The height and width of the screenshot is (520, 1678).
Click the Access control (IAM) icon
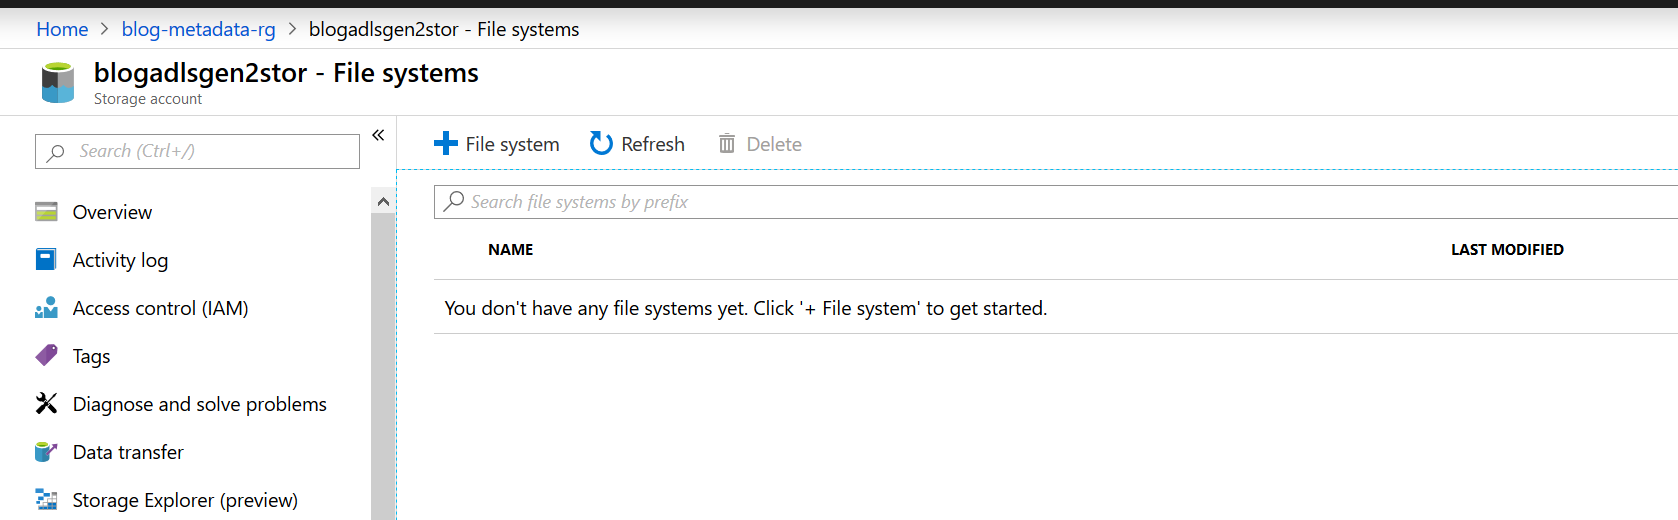click(x=46, y=308)
